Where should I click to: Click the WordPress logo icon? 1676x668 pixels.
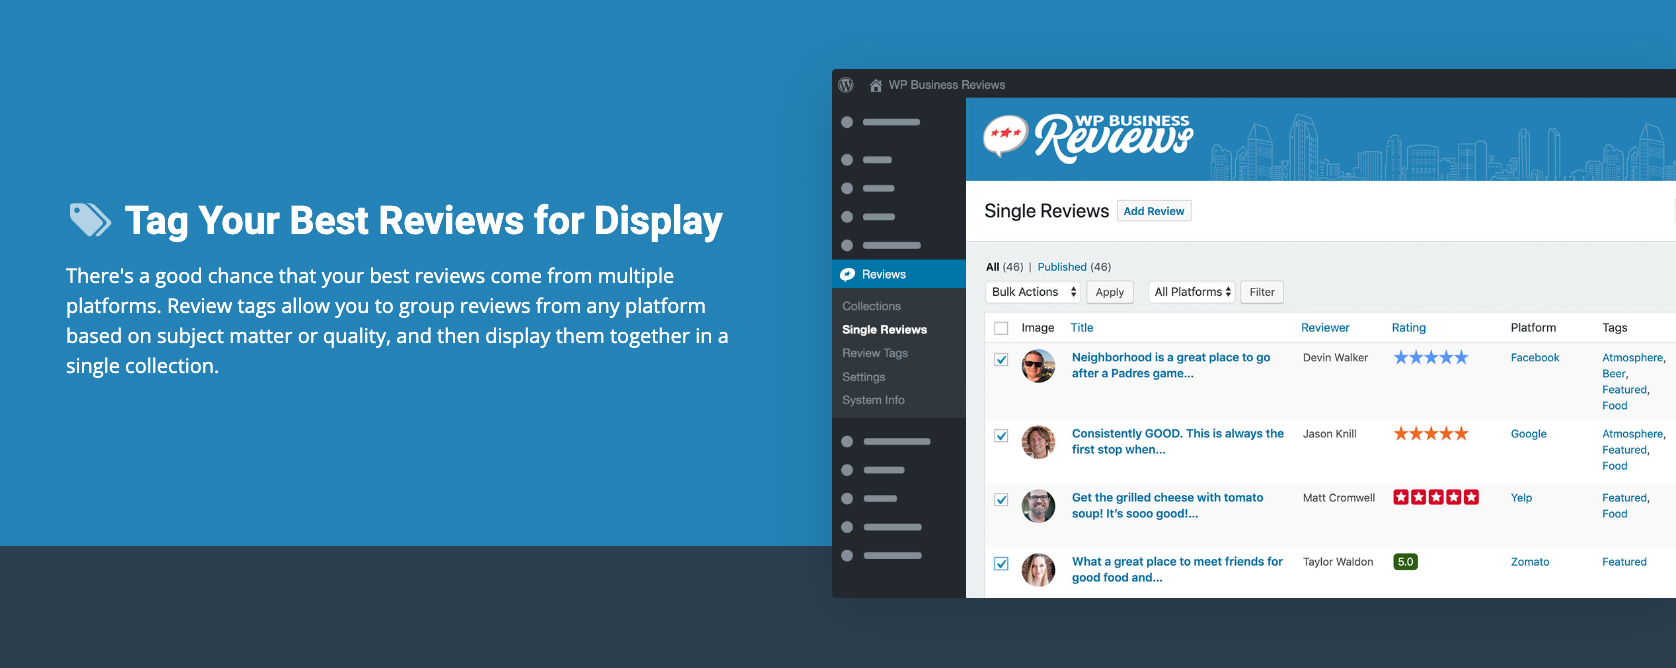pyautogui.click(x=846, y=85)
